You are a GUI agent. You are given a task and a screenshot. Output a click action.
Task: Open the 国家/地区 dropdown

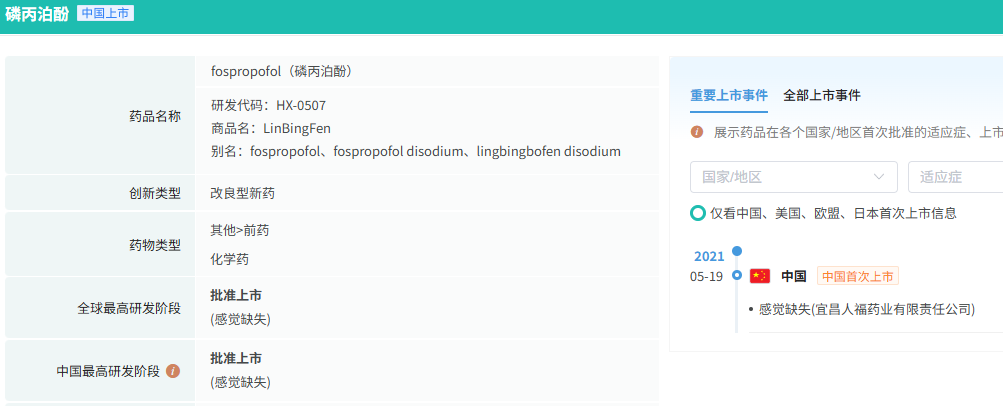tap(793, 177)
